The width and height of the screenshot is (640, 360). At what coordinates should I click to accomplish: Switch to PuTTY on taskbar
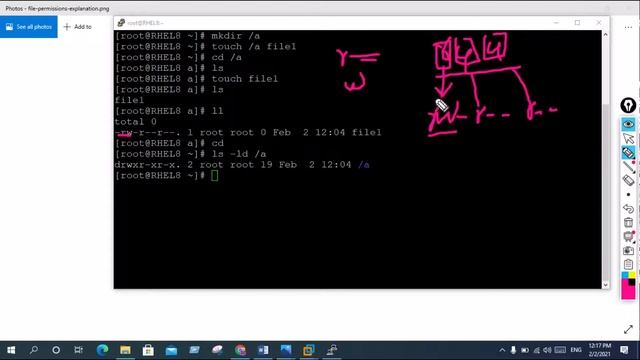click(332, 350)
